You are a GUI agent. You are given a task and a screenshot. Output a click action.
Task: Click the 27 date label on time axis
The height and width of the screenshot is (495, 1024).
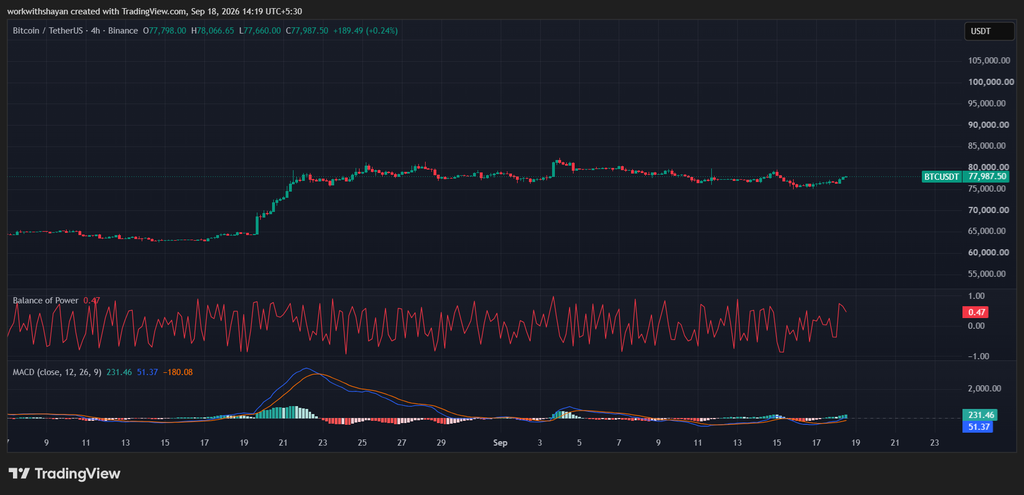[x=402, y=443]
